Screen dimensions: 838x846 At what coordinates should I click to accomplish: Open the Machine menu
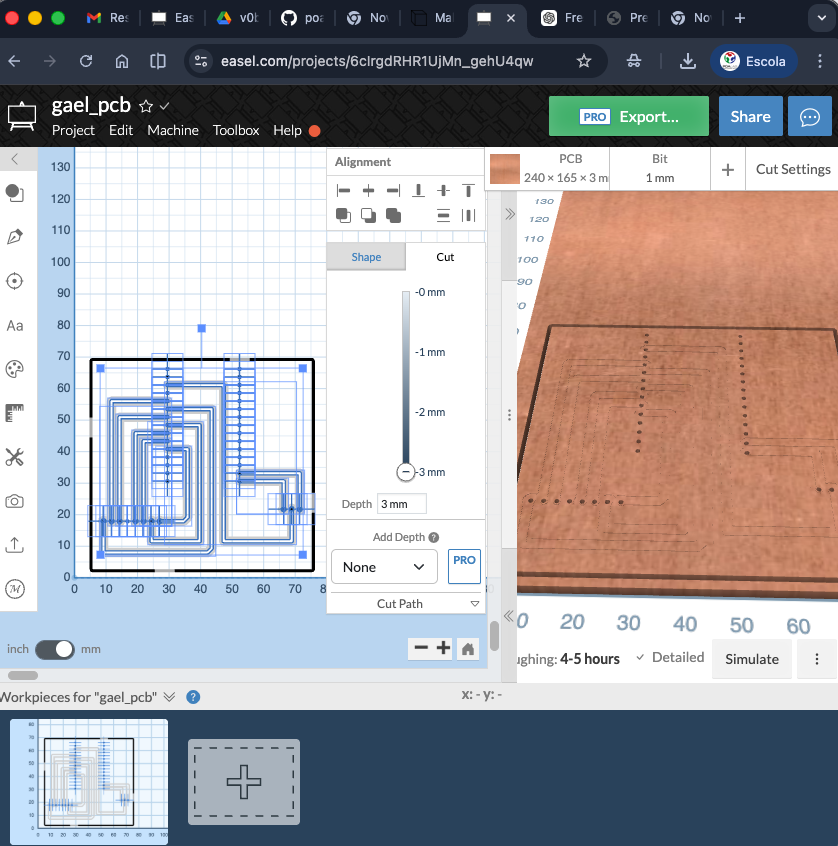pos(173,131)
